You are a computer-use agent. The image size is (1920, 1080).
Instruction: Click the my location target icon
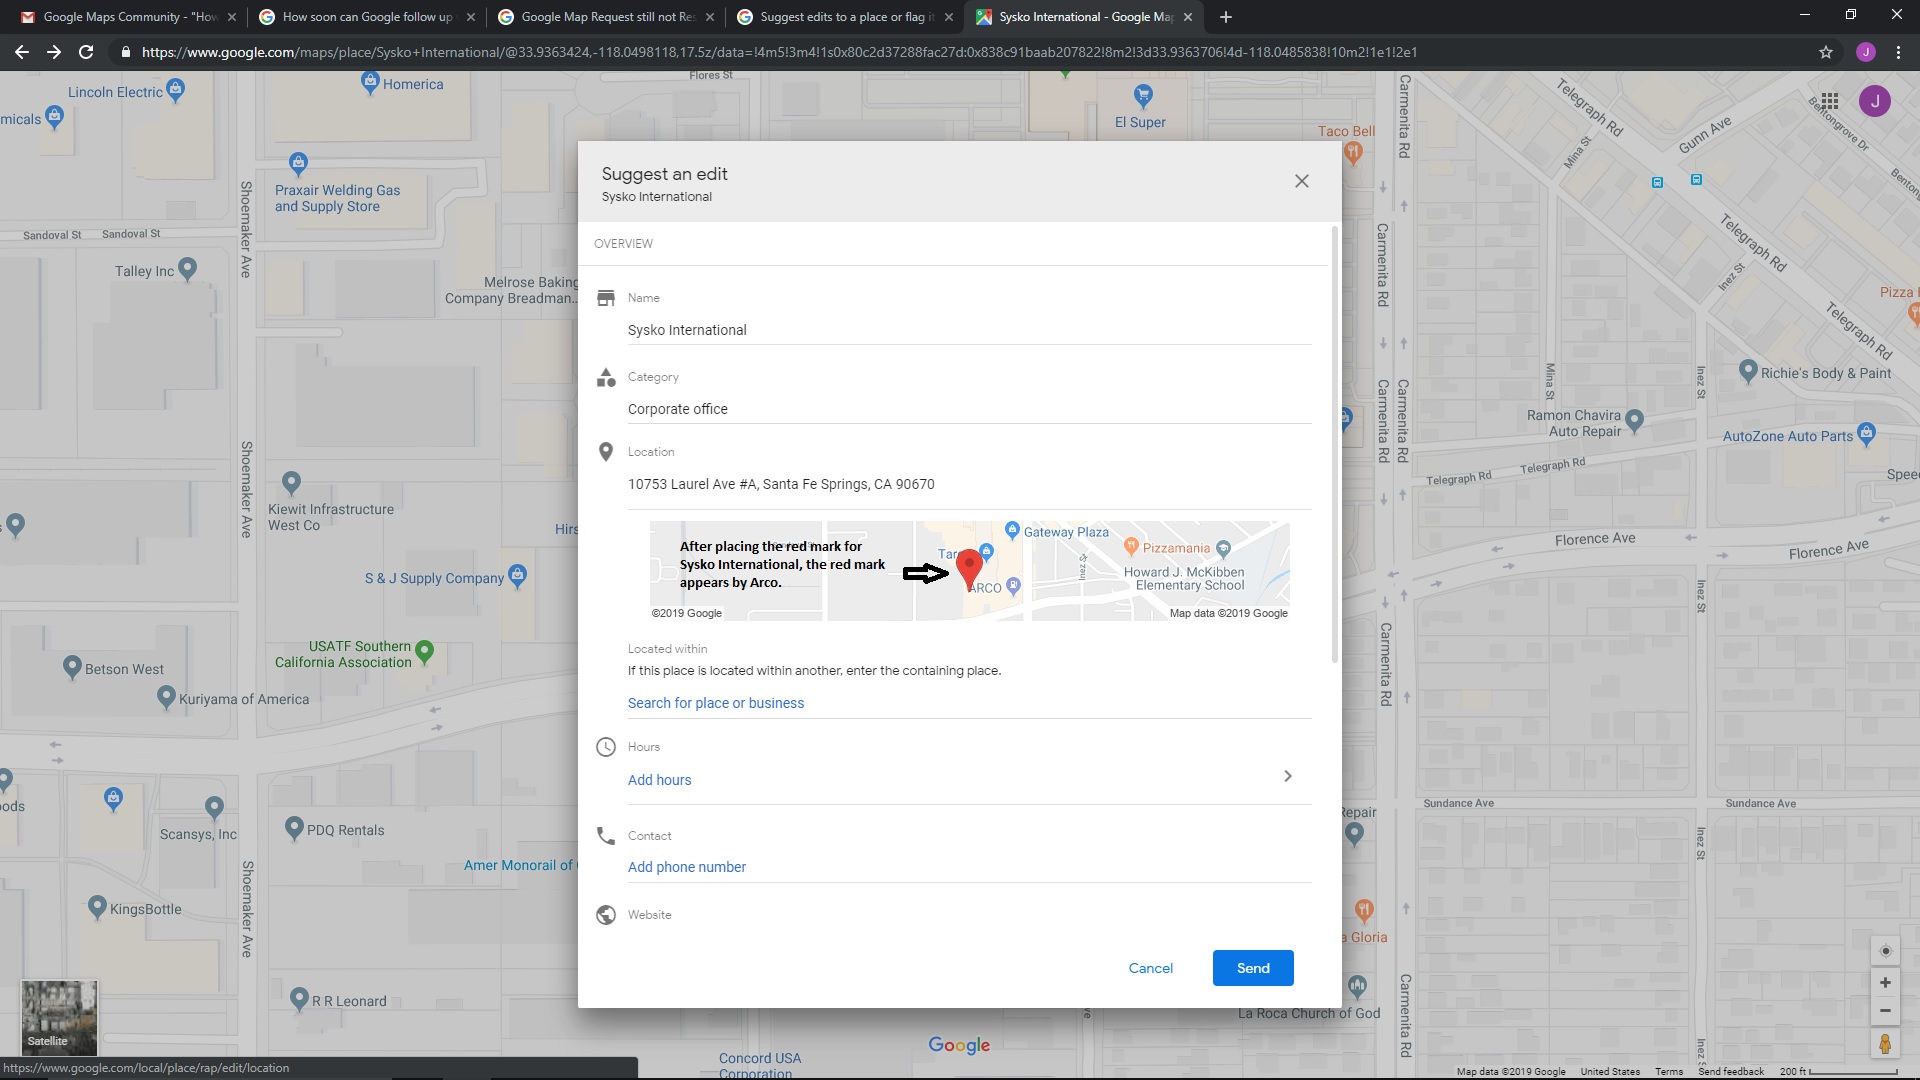click(1885, 951)
